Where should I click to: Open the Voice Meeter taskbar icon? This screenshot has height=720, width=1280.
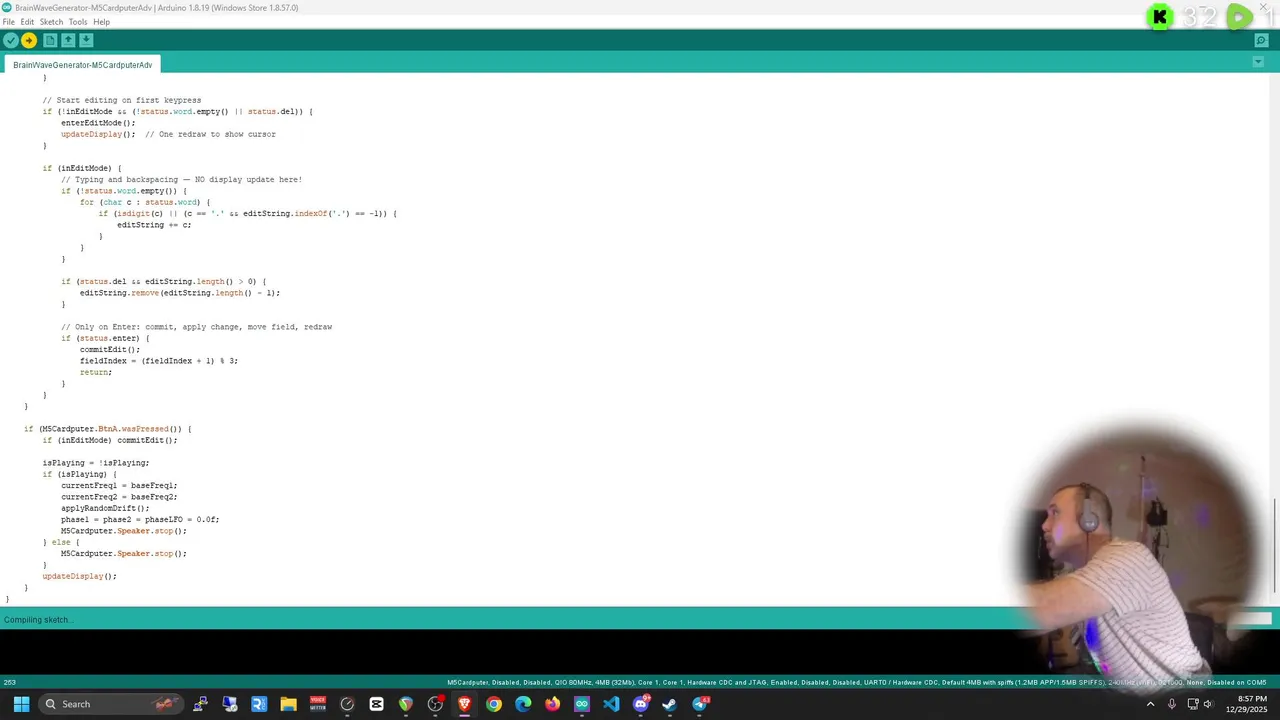tap(318, 704)
